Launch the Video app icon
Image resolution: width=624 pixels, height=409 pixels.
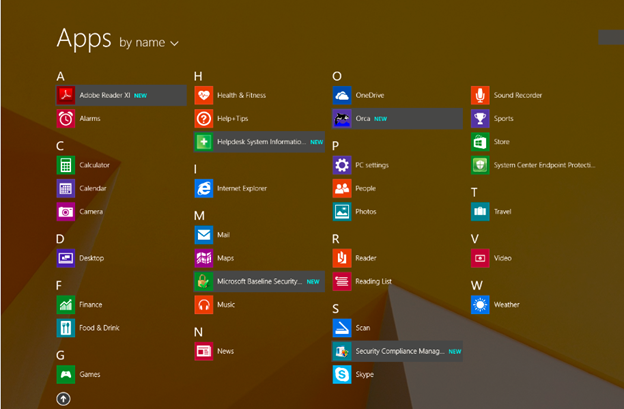point(480,258)
